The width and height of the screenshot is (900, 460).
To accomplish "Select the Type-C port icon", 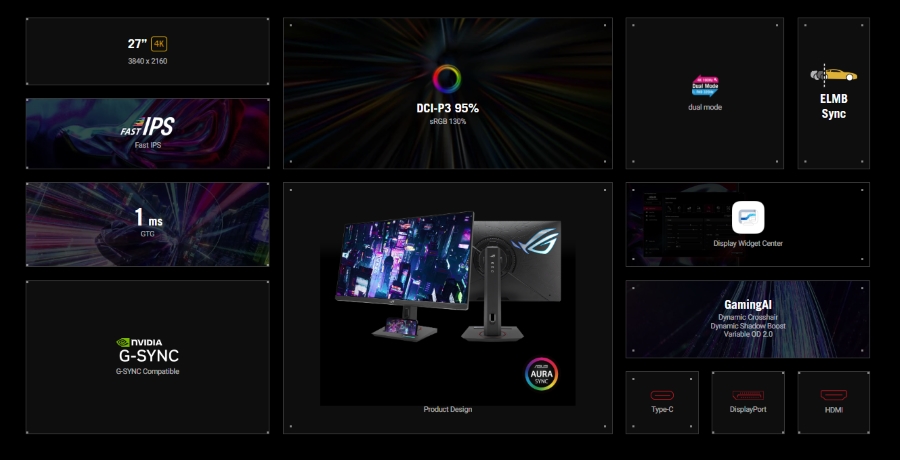I will [x=662, y=396].
